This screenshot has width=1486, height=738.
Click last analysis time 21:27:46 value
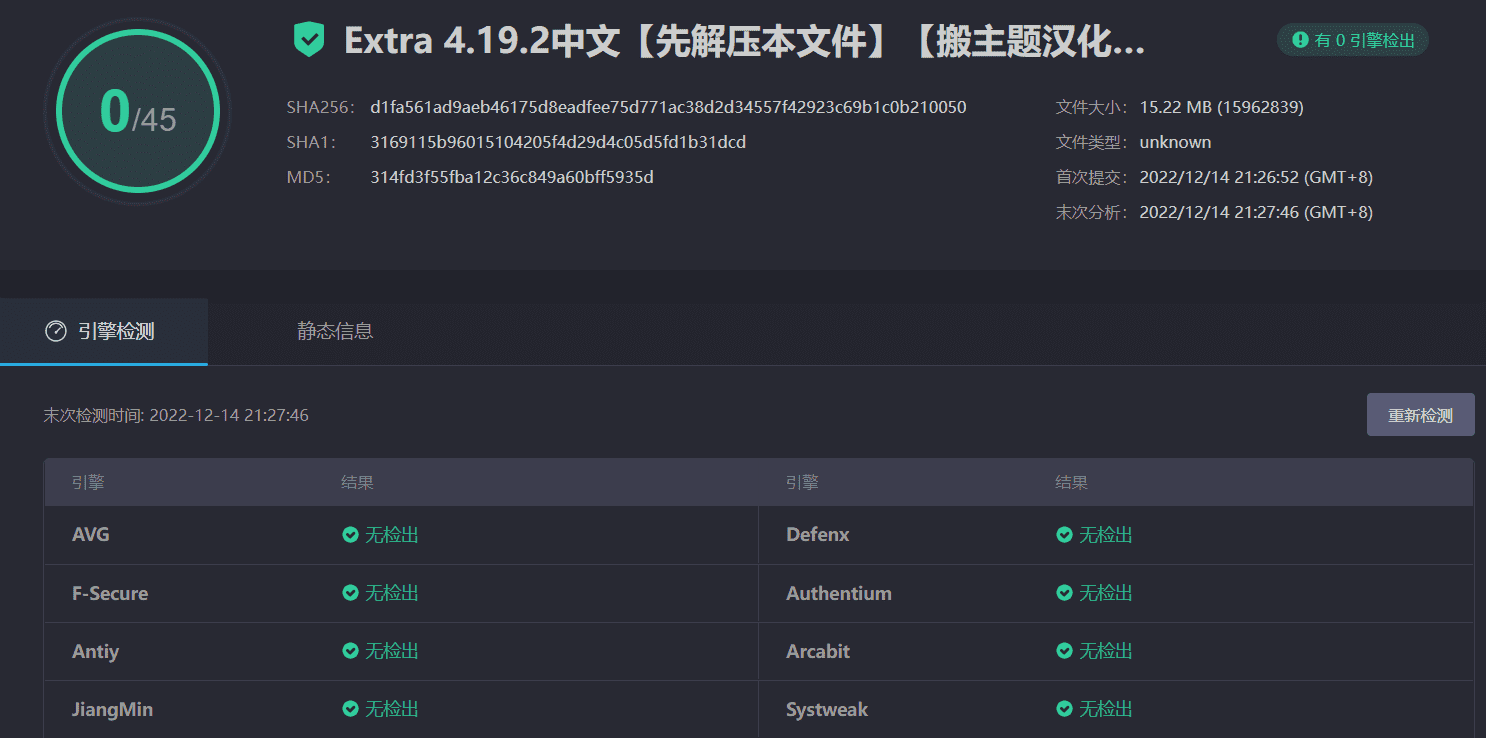pyautogui.click(x=1256, y=212)
